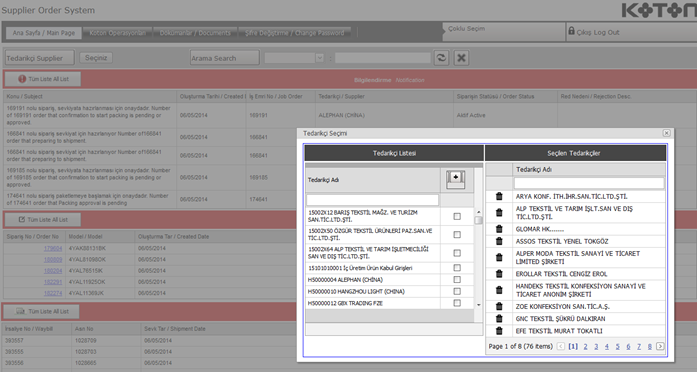697x372 pixels.
Task: Remove ARYA KONF. from selected suppliers
Action: (499, 196)
